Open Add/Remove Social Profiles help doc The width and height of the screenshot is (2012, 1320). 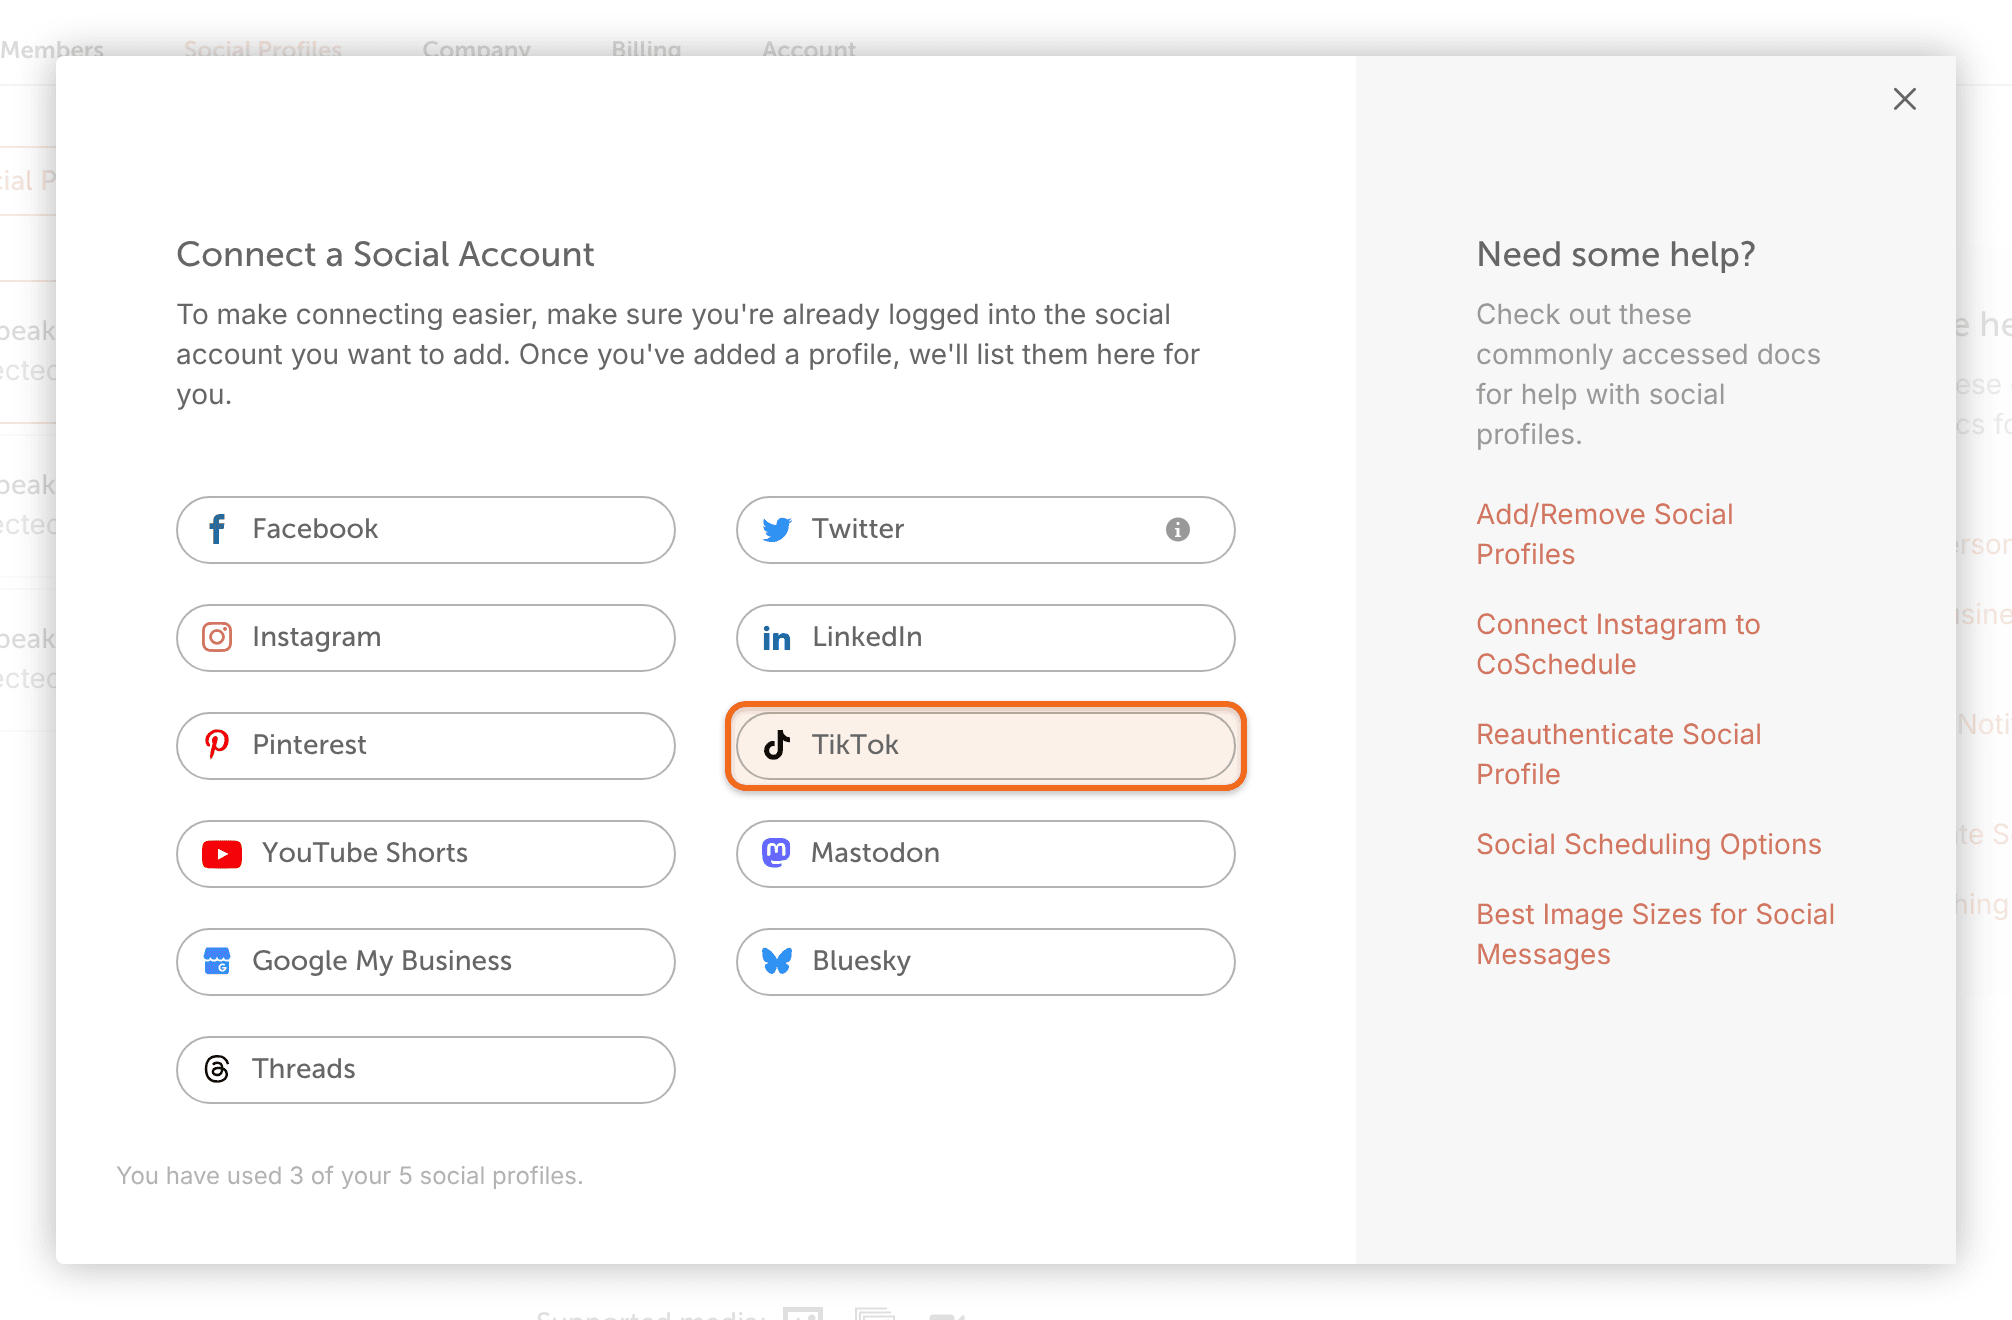tap(1605, 534)
